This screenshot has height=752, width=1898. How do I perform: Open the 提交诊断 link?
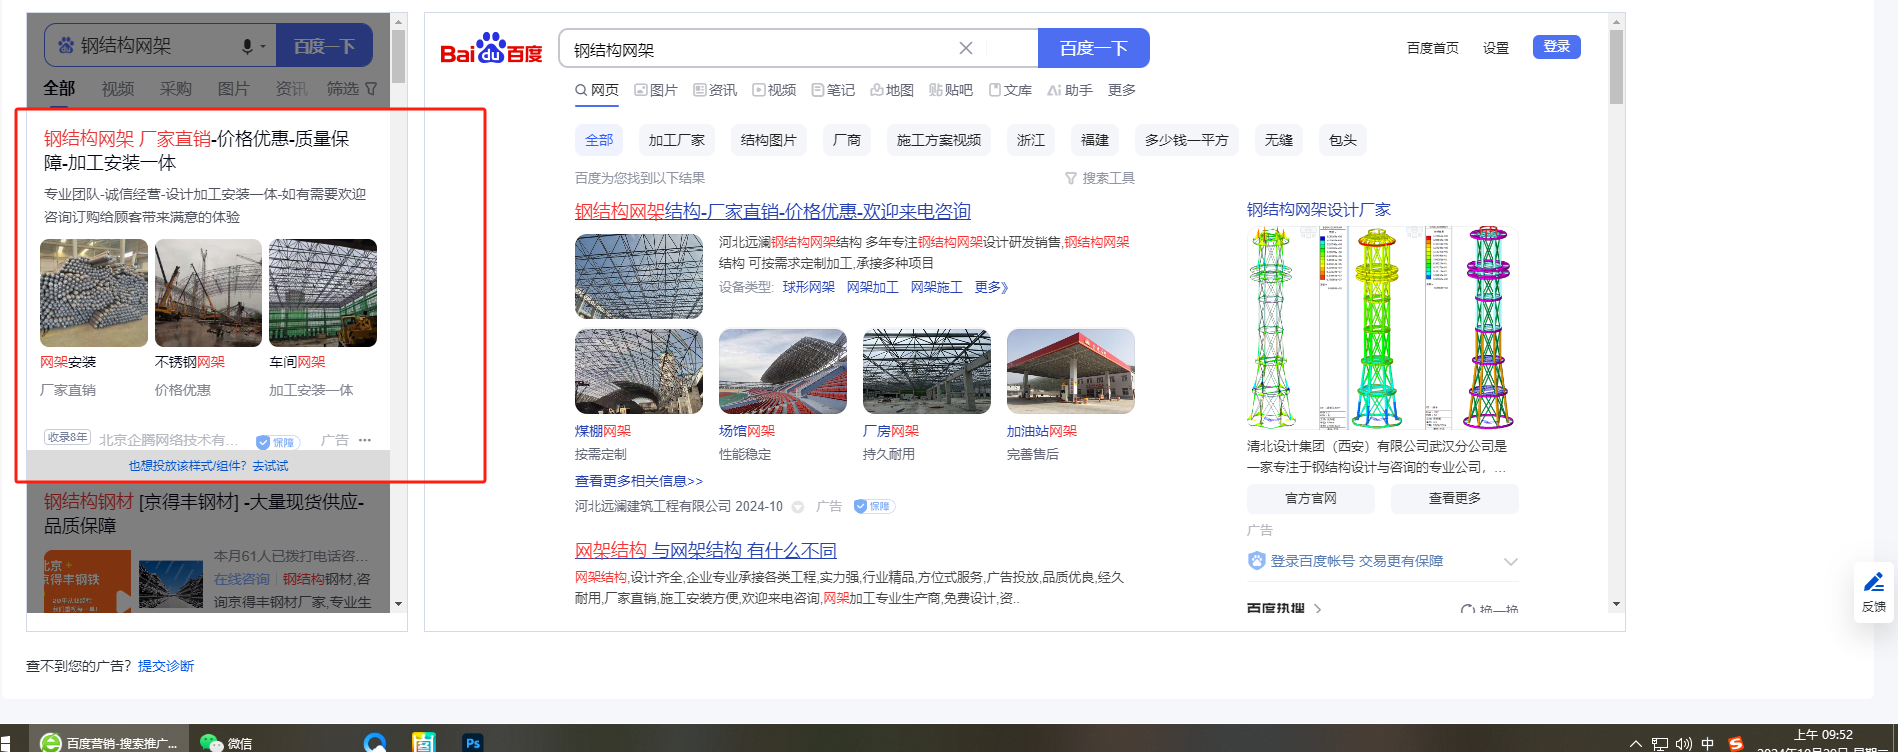tap(166, 666)
